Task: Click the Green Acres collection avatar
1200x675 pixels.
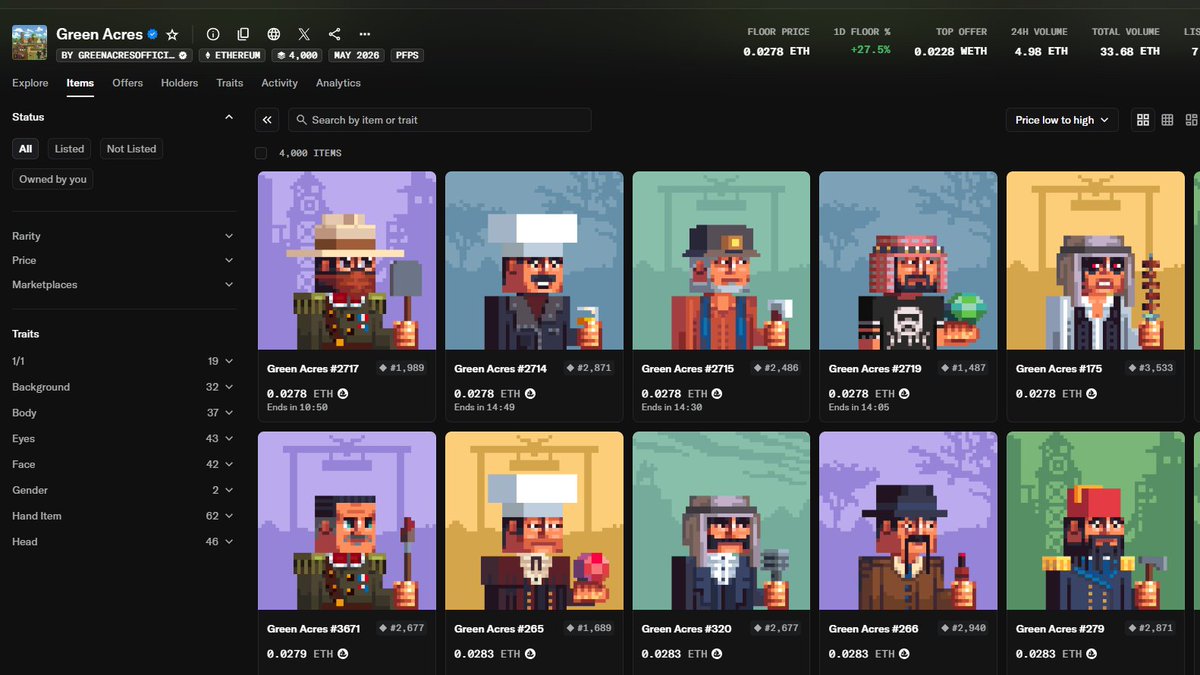Action: tap(30, 43)
